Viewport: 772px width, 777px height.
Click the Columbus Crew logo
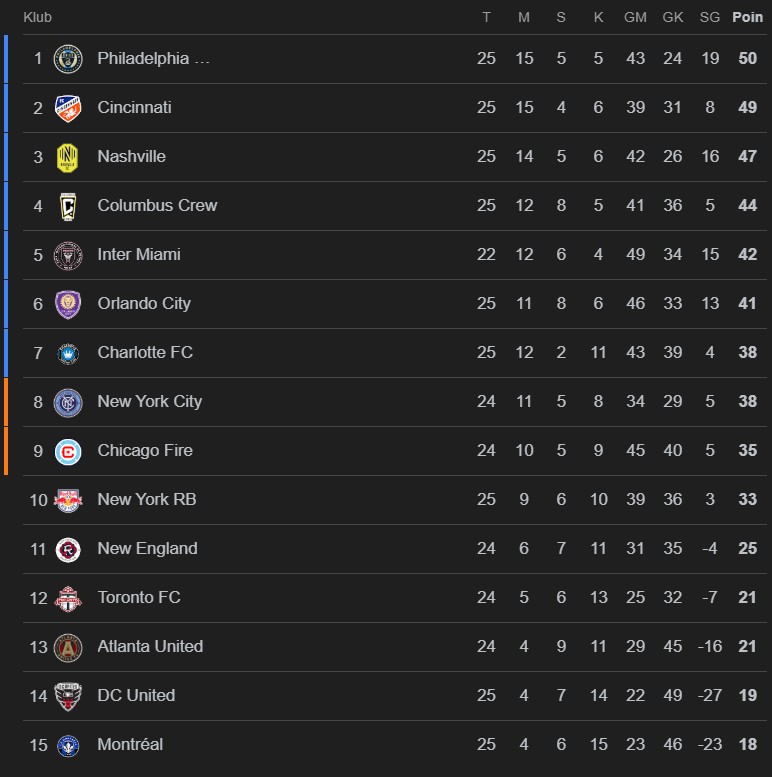coord(68,206)
